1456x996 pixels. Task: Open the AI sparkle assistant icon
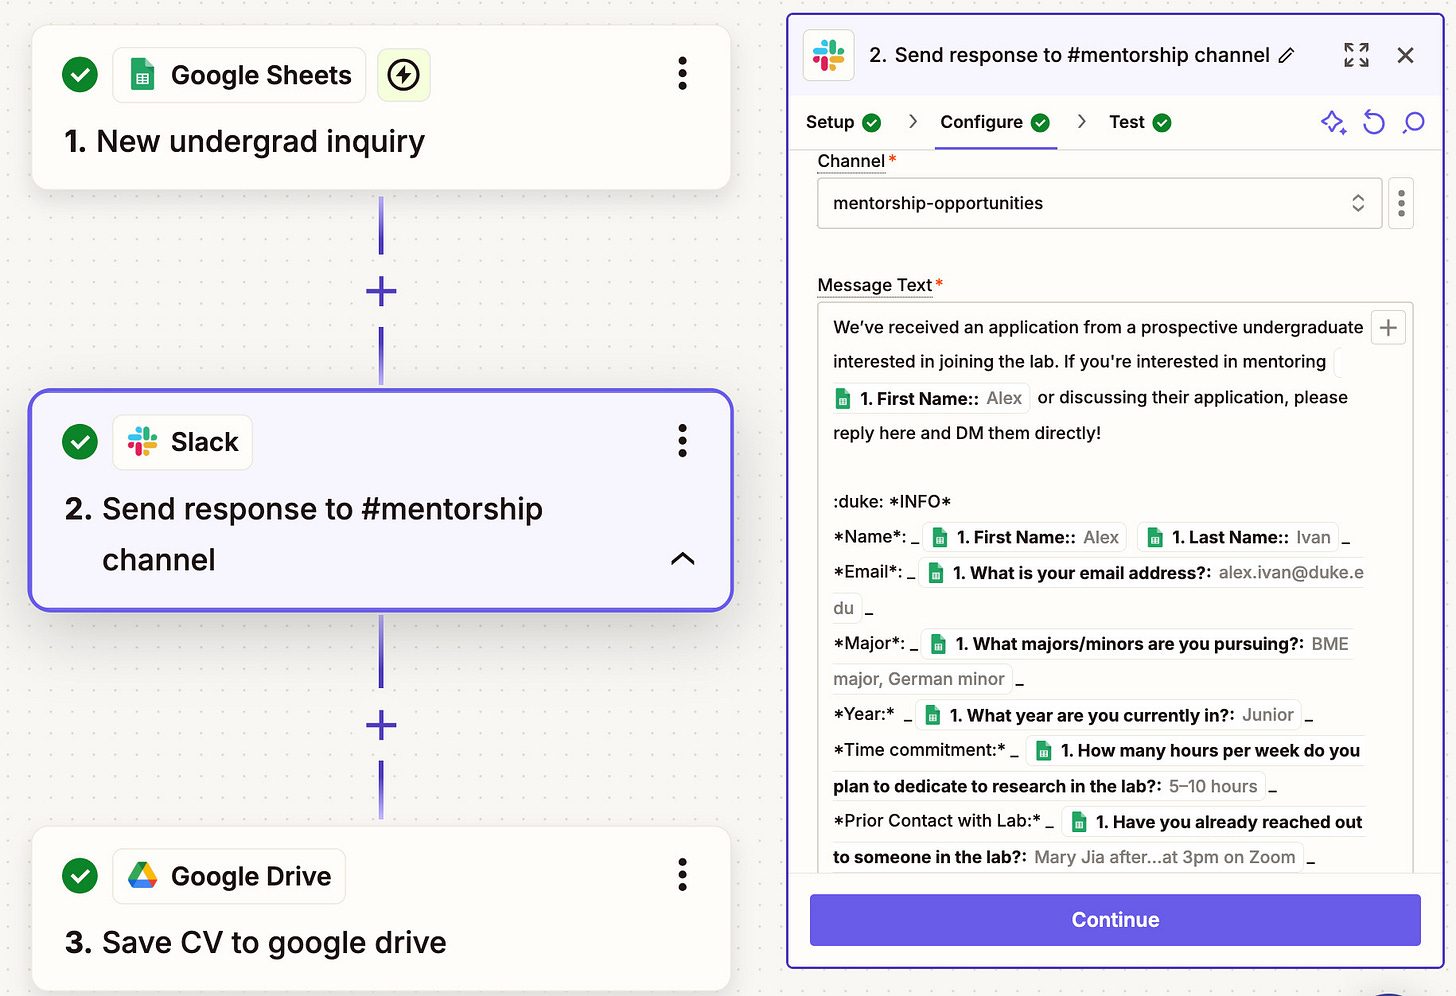1333,122
